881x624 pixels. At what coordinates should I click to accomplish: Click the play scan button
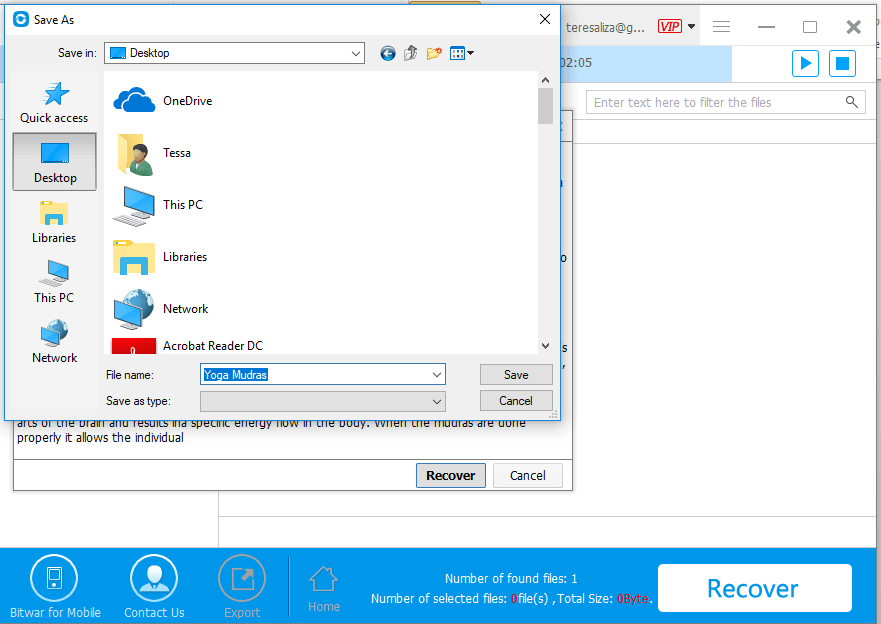[805, 63]
